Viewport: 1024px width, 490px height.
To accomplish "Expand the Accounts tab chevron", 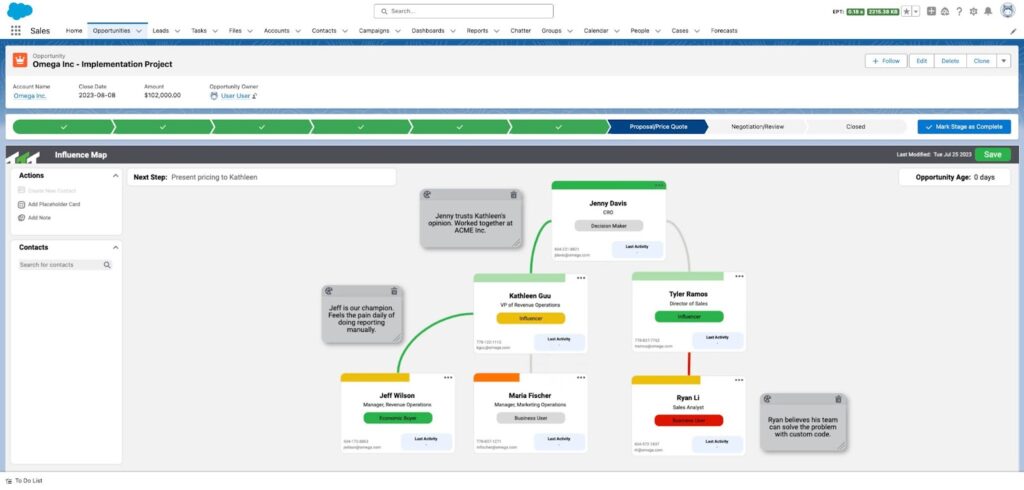I will tap(298, 31).
